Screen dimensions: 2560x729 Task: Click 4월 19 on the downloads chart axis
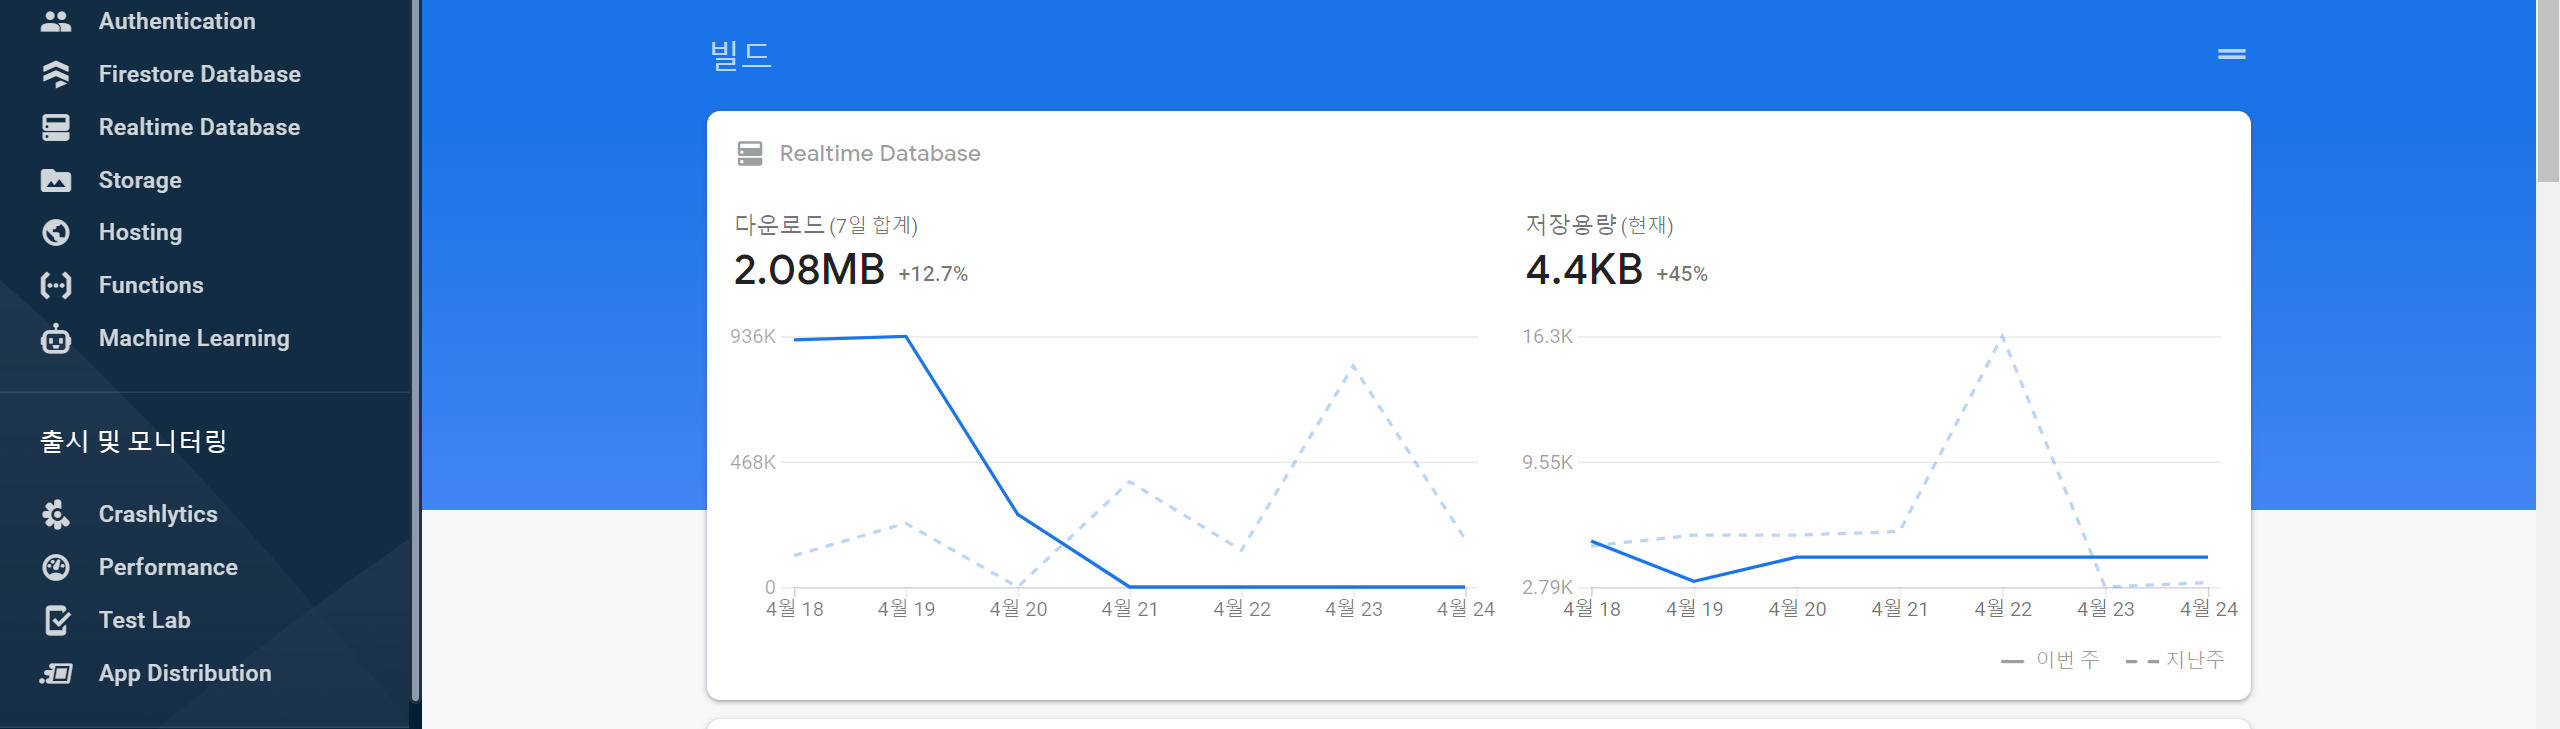pos(906,609)
